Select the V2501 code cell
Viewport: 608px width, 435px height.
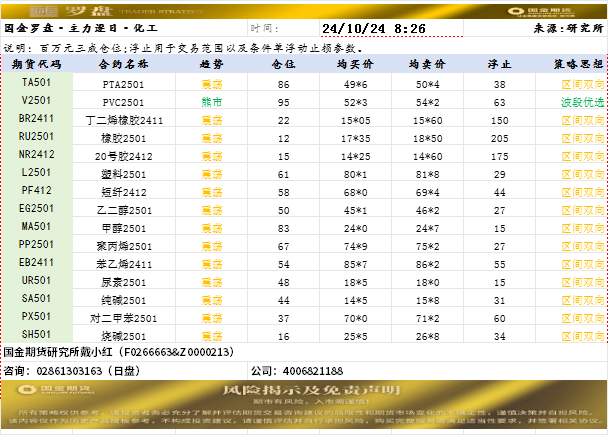coord(36,100)
